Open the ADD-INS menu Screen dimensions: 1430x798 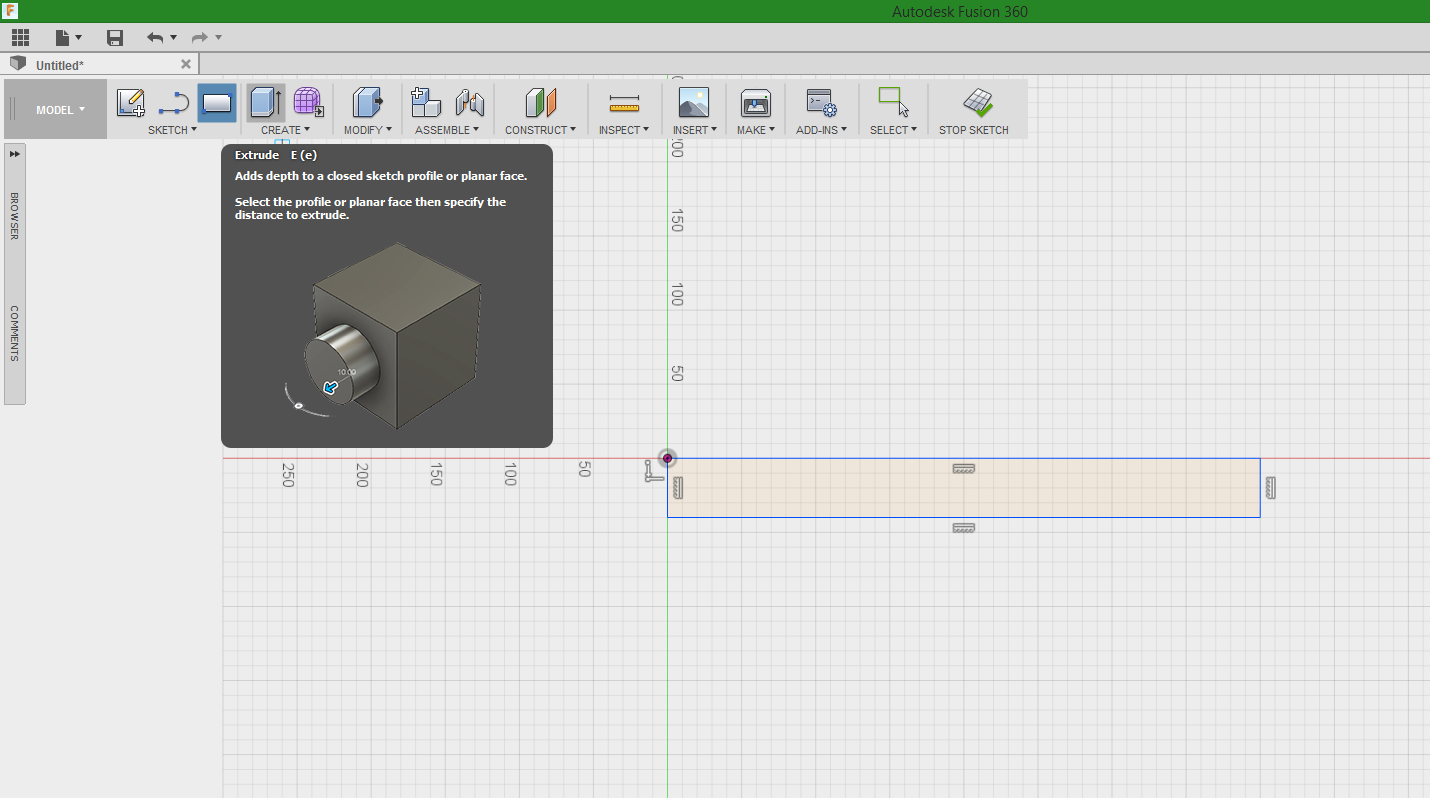point(821,130)
